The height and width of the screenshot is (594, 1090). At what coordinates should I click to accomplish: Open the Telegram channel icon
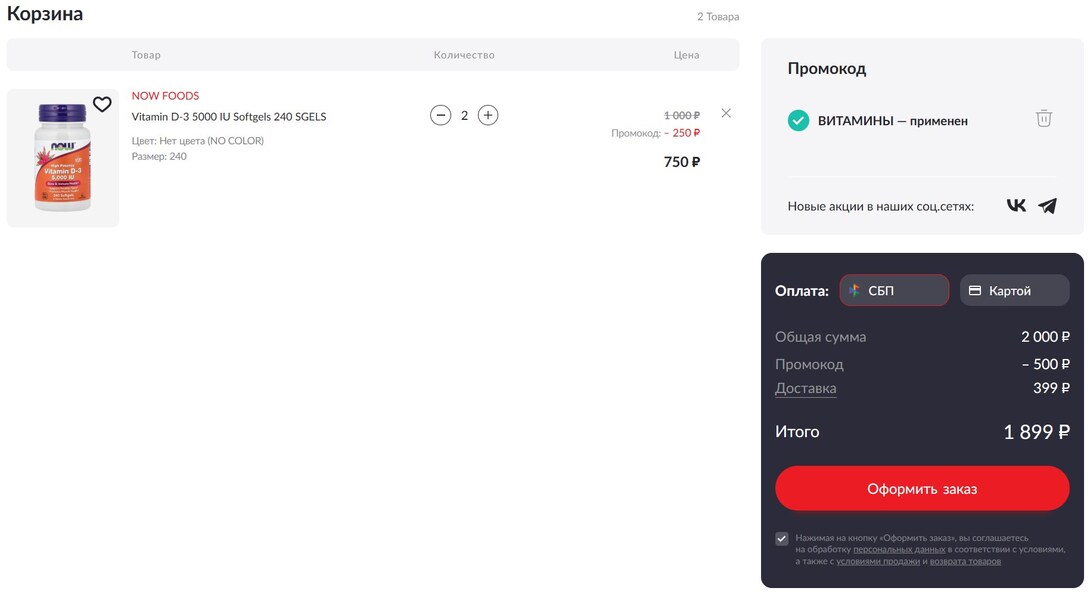pyautogui.click(x=1047, y=206)
